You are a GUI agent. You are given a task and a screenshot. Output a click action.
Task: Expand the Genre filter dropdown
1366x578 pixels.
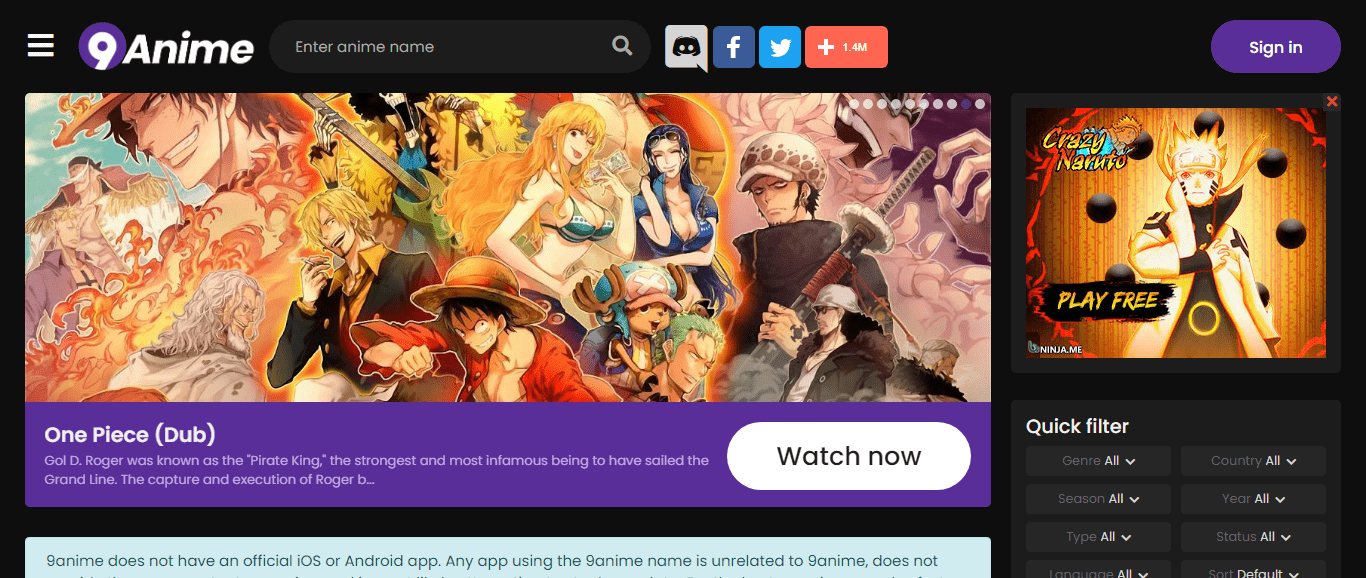click(x=1098, y=461)
